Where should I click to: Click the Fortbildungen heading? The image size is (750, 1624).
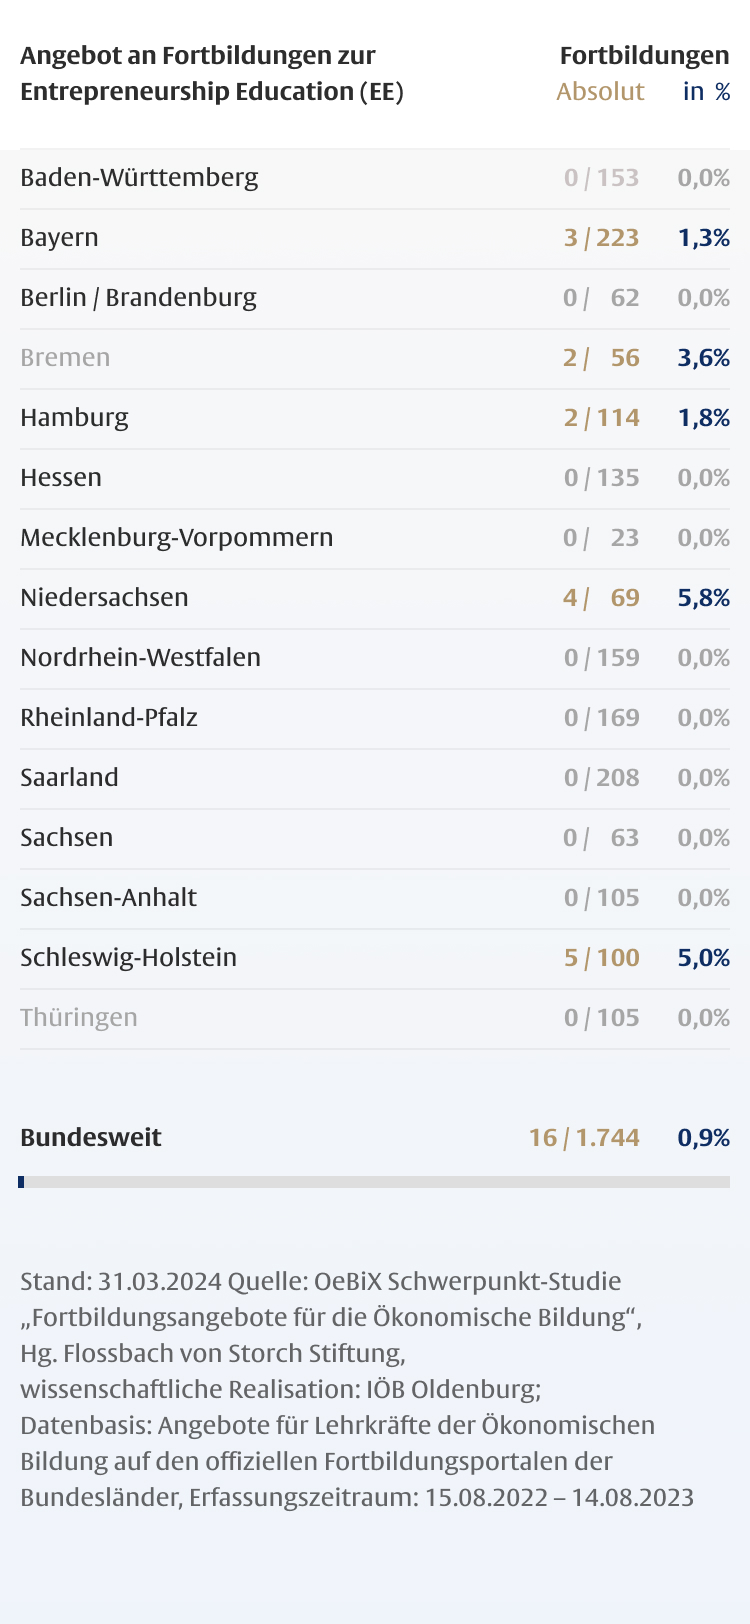[x=644, y=56]
